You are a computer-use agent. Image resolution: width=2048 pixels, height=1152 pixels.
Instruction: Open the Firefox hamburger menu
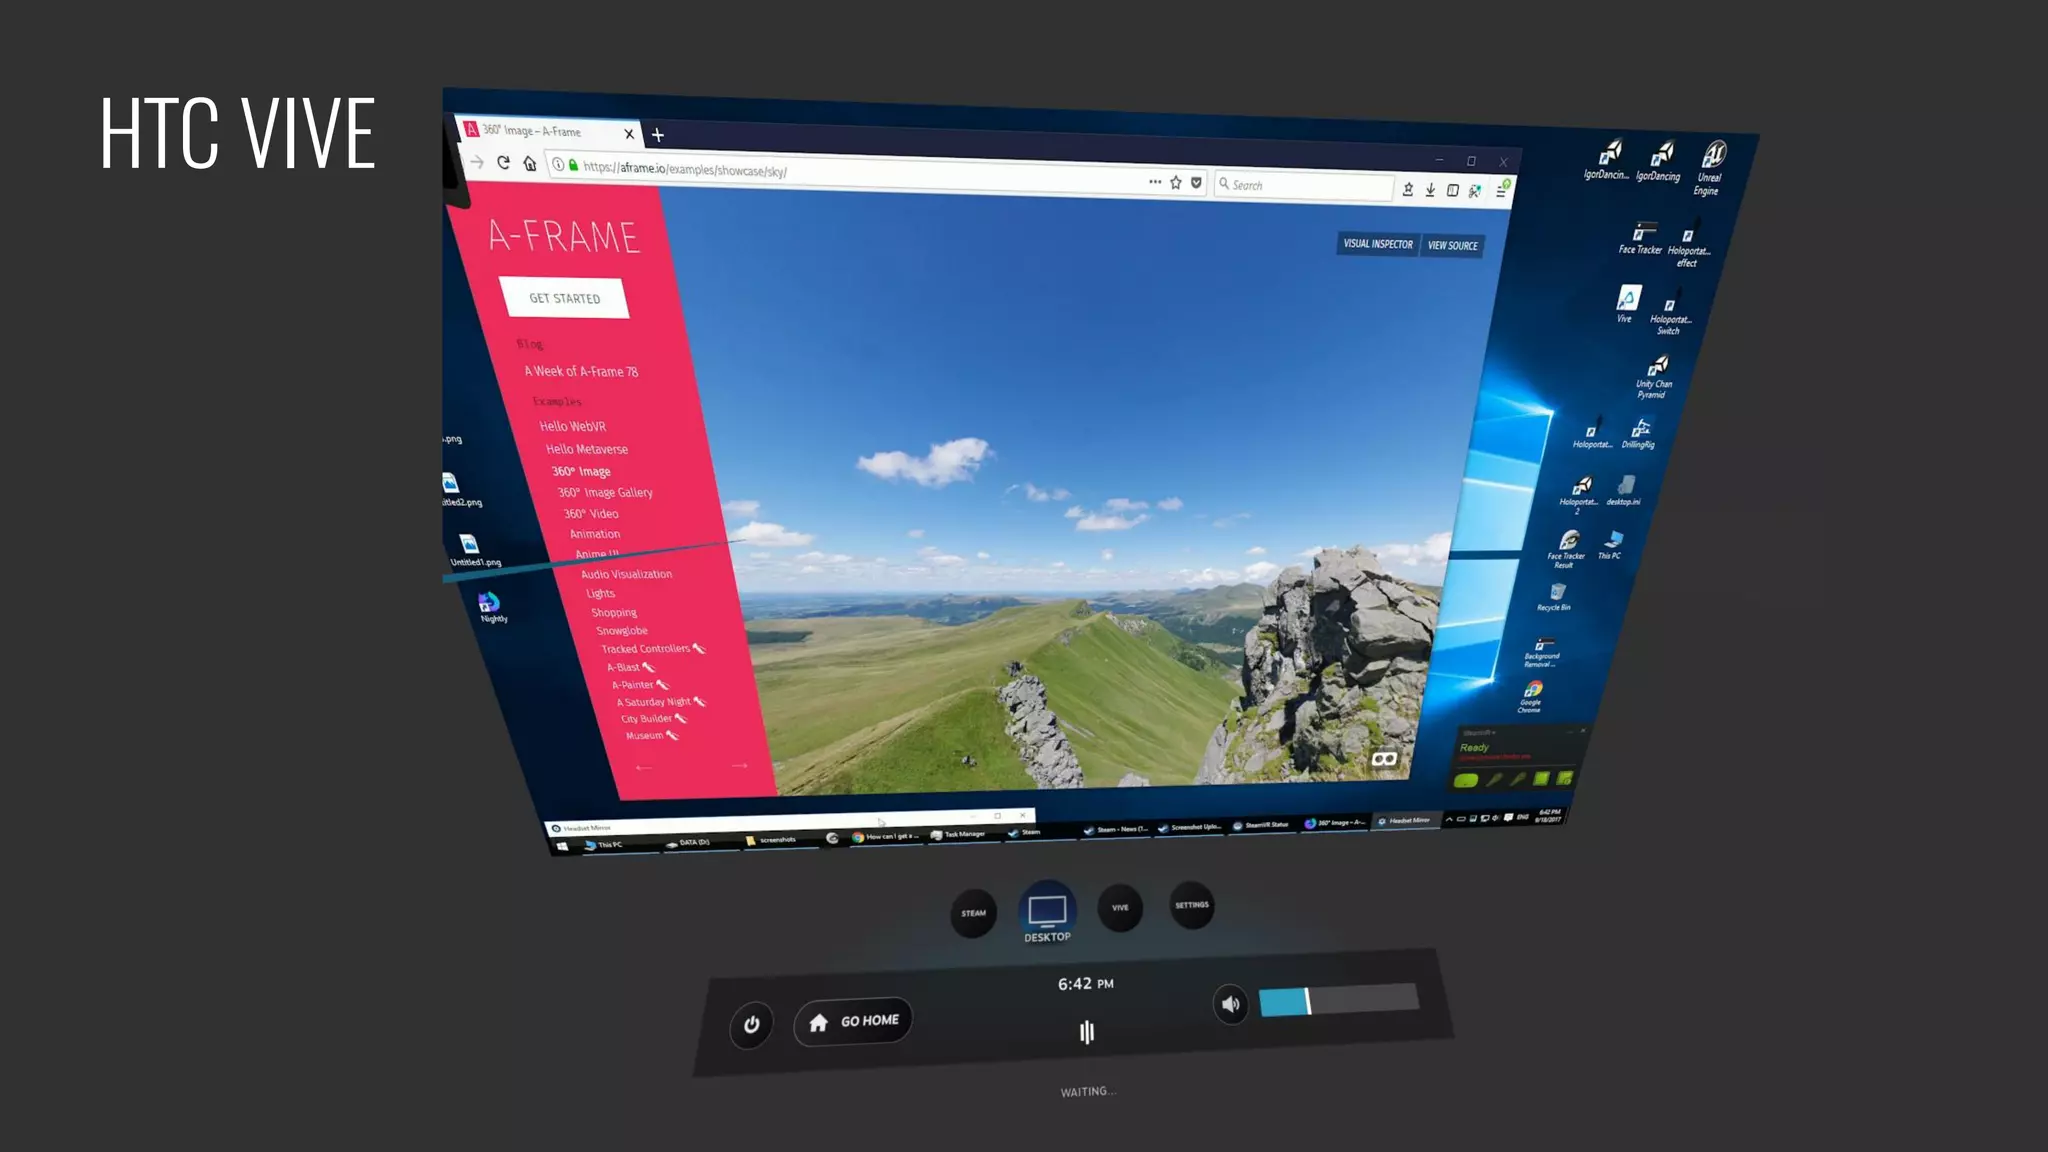click(1501, 191)
